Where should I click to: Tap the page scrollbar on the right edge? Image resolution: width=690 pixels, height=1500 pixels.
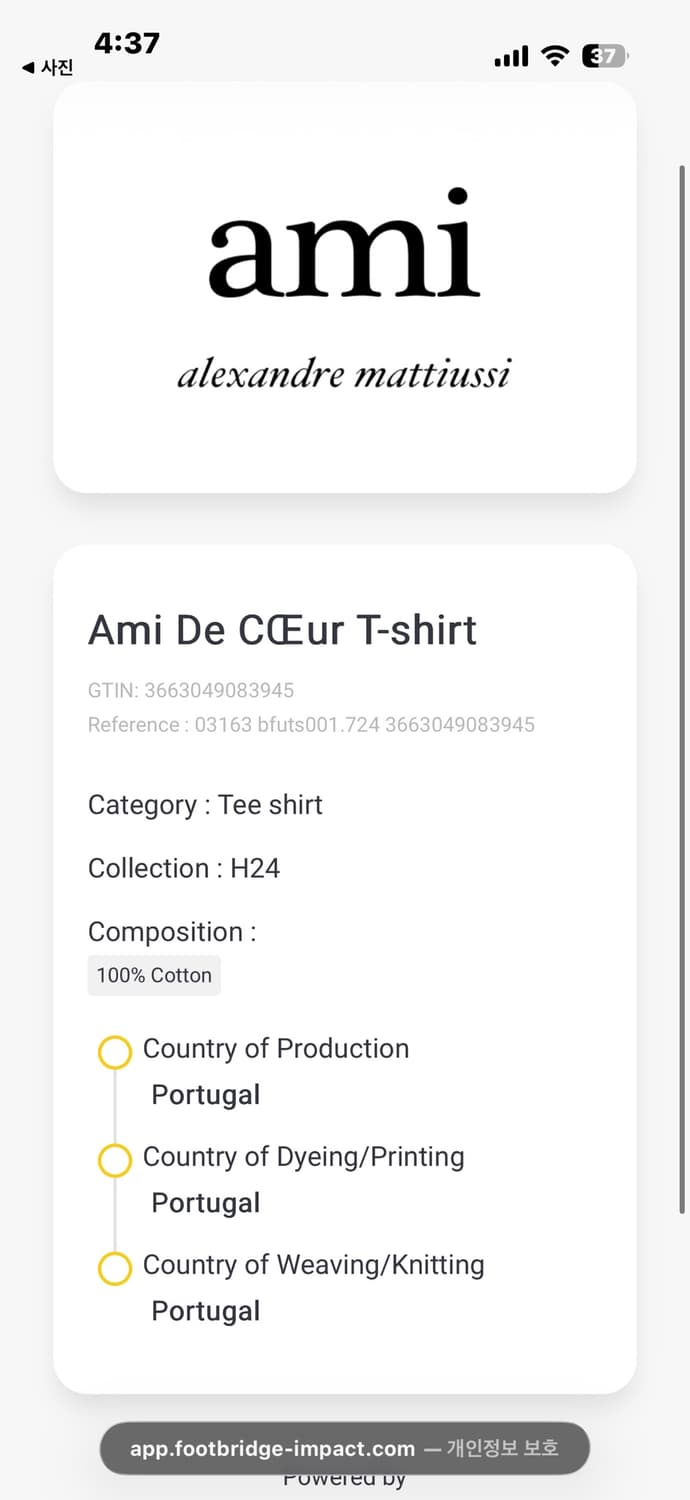pyautogui.click(x=683, y=690)
